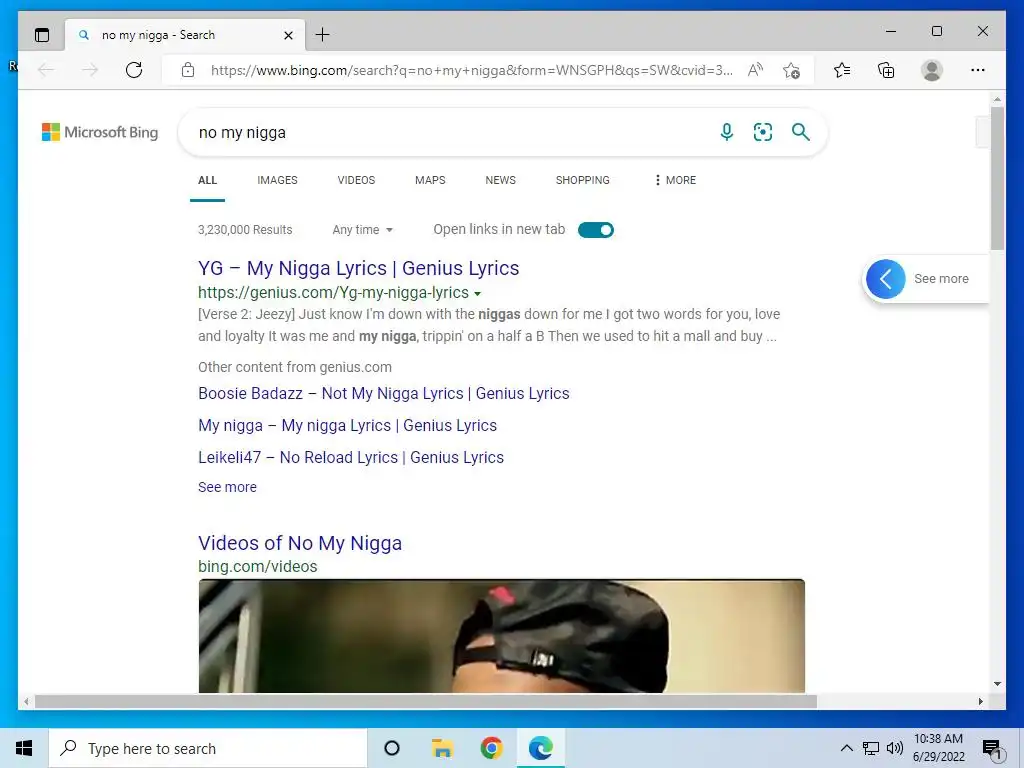This screenshot has width=1024, height=768.
Task: Open the Any time filter dropdown
Action: click(x=362, y=230)
